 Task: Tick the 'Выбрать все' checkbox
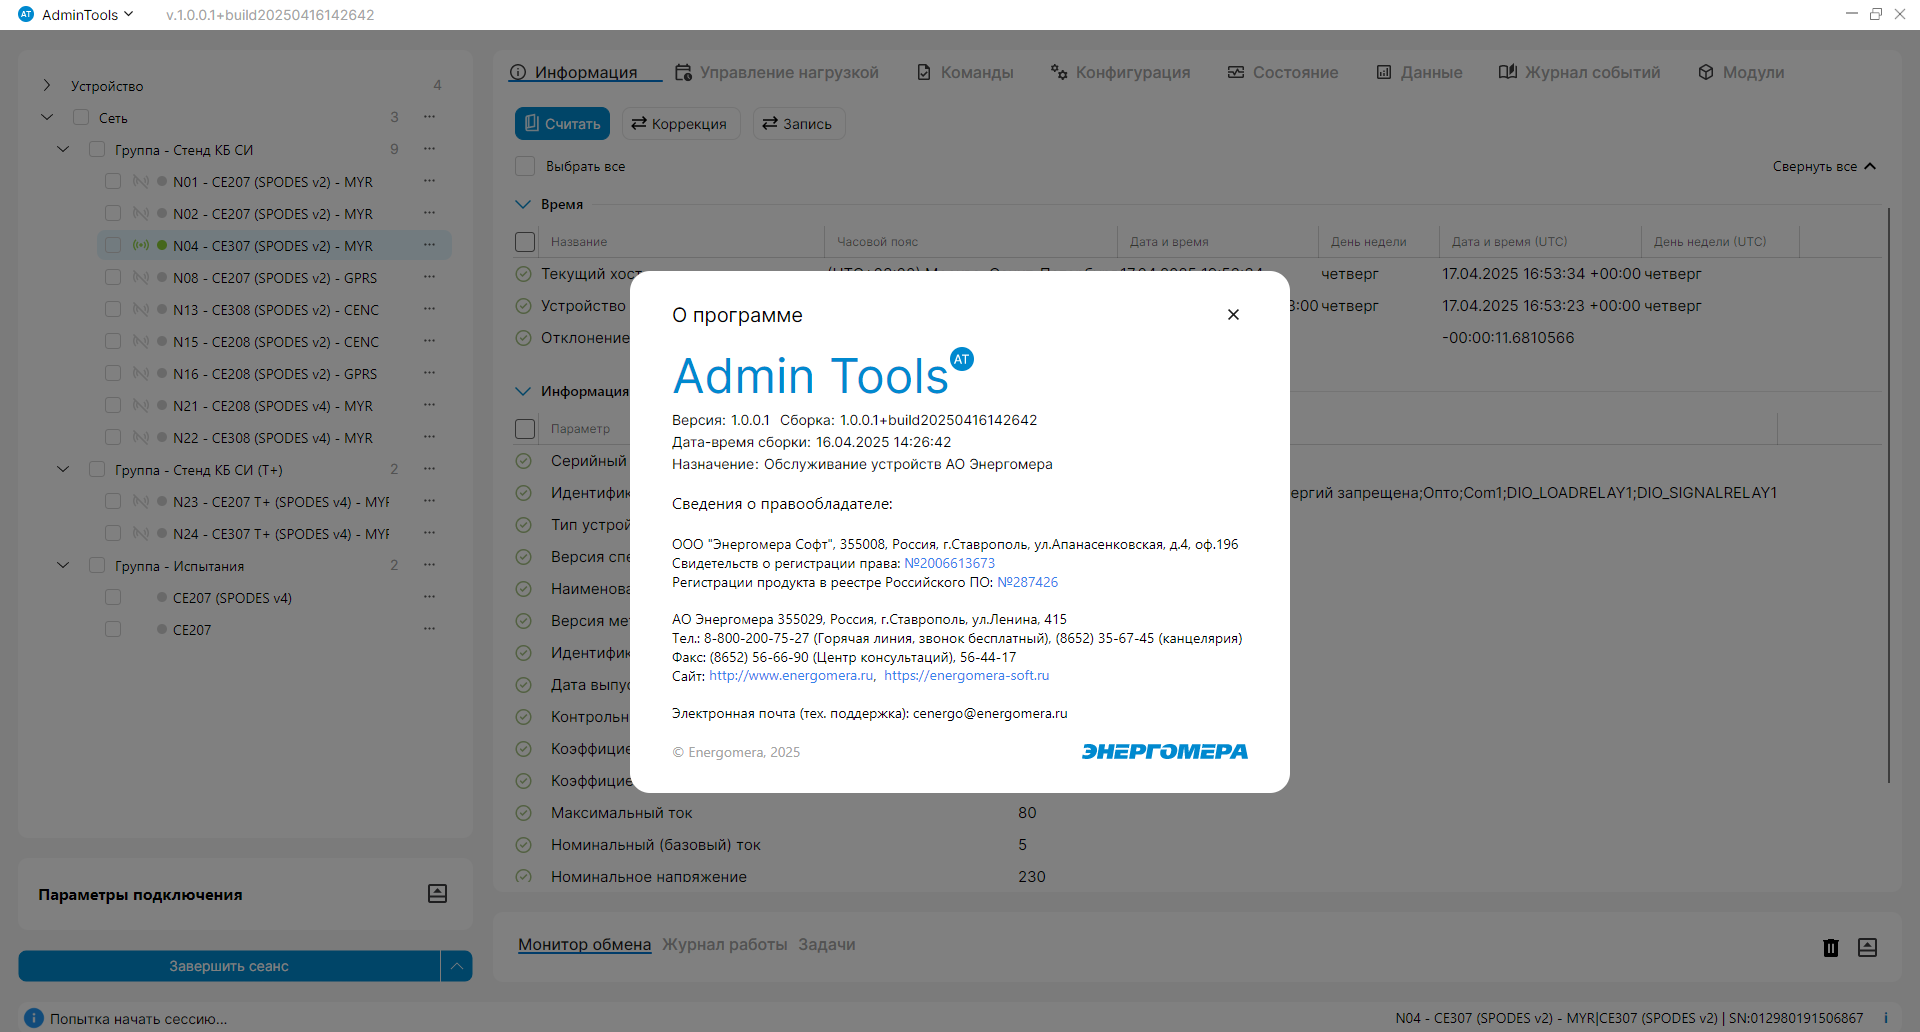[x=524, y=166]
